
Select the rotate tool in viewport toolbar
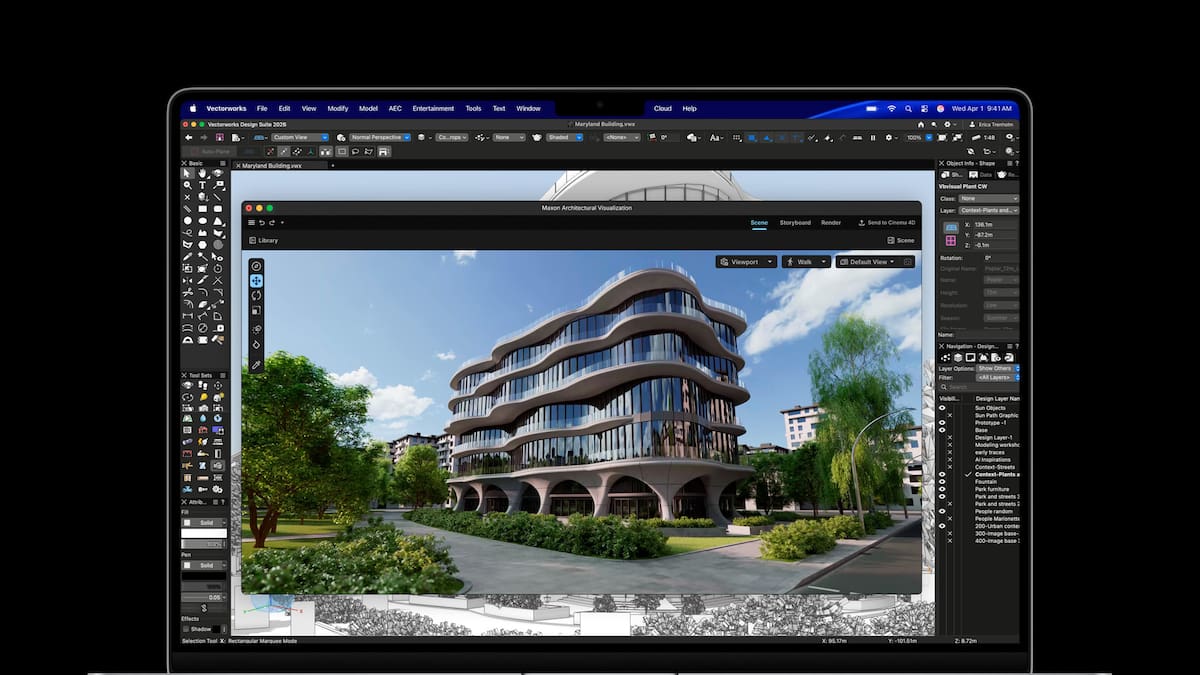(256, 295)
